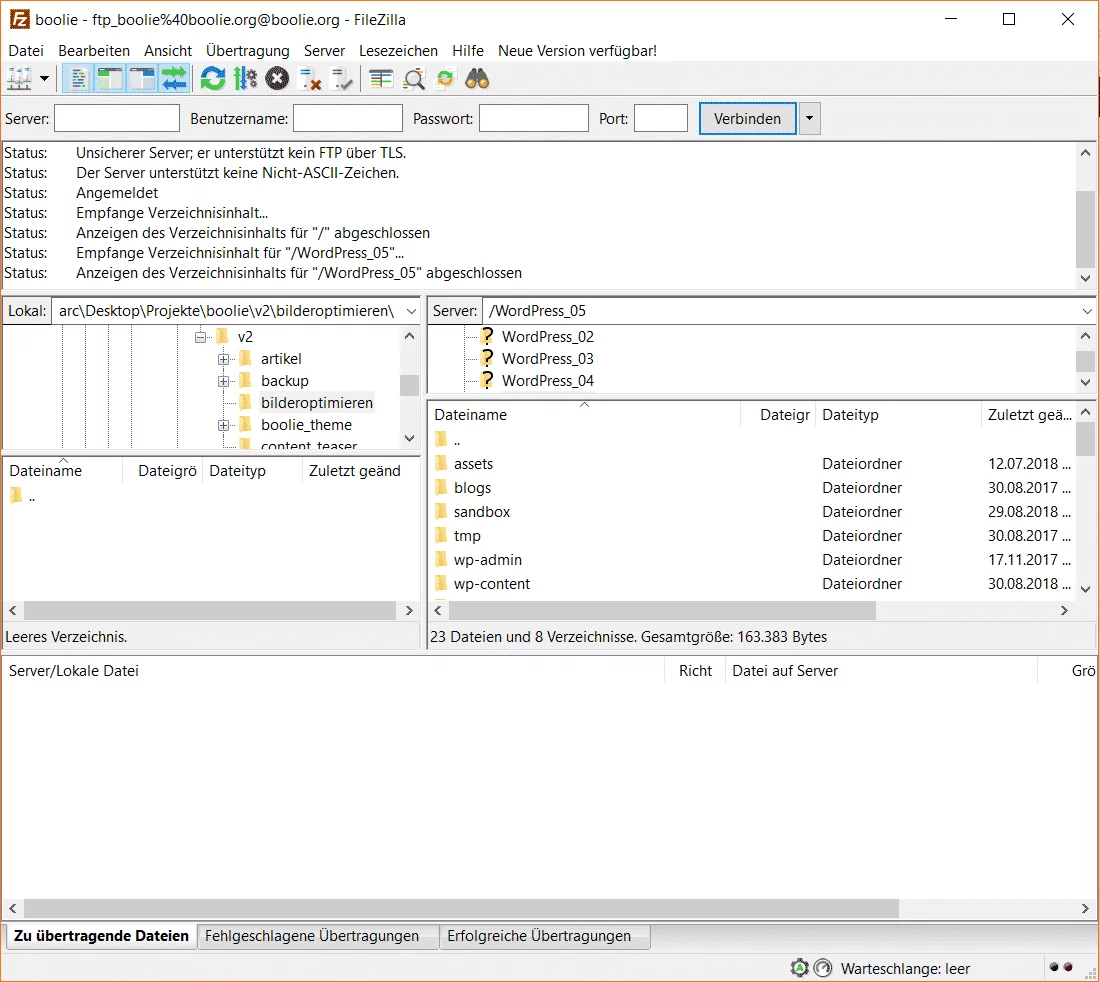The height and width of the screenshot is (982, 1100).
Task: Focus the Server quickconnect field
Action: point(117,118)
